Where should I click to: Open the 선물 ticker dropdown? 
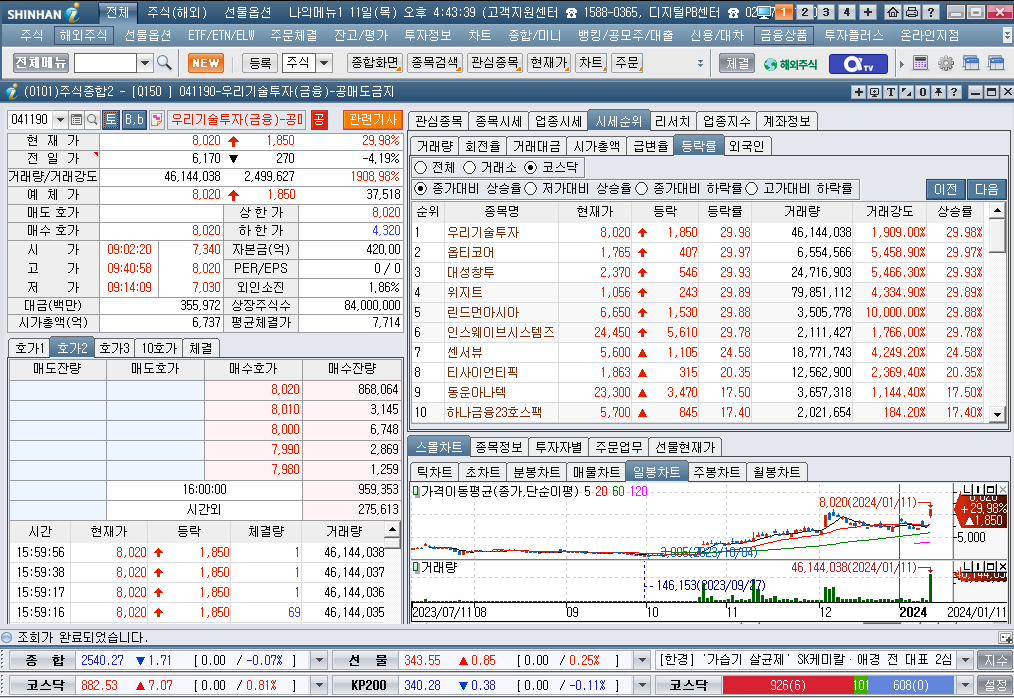[x=642, y=660]
